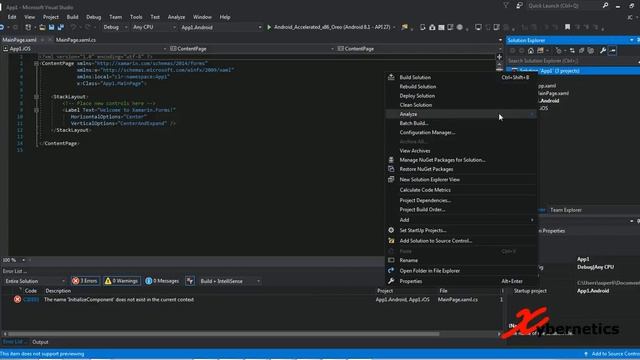Click the bookmark icon in the main toolbar
Image resolution: width=640 pixels, height=360 pixels.
tap(567, 27)
